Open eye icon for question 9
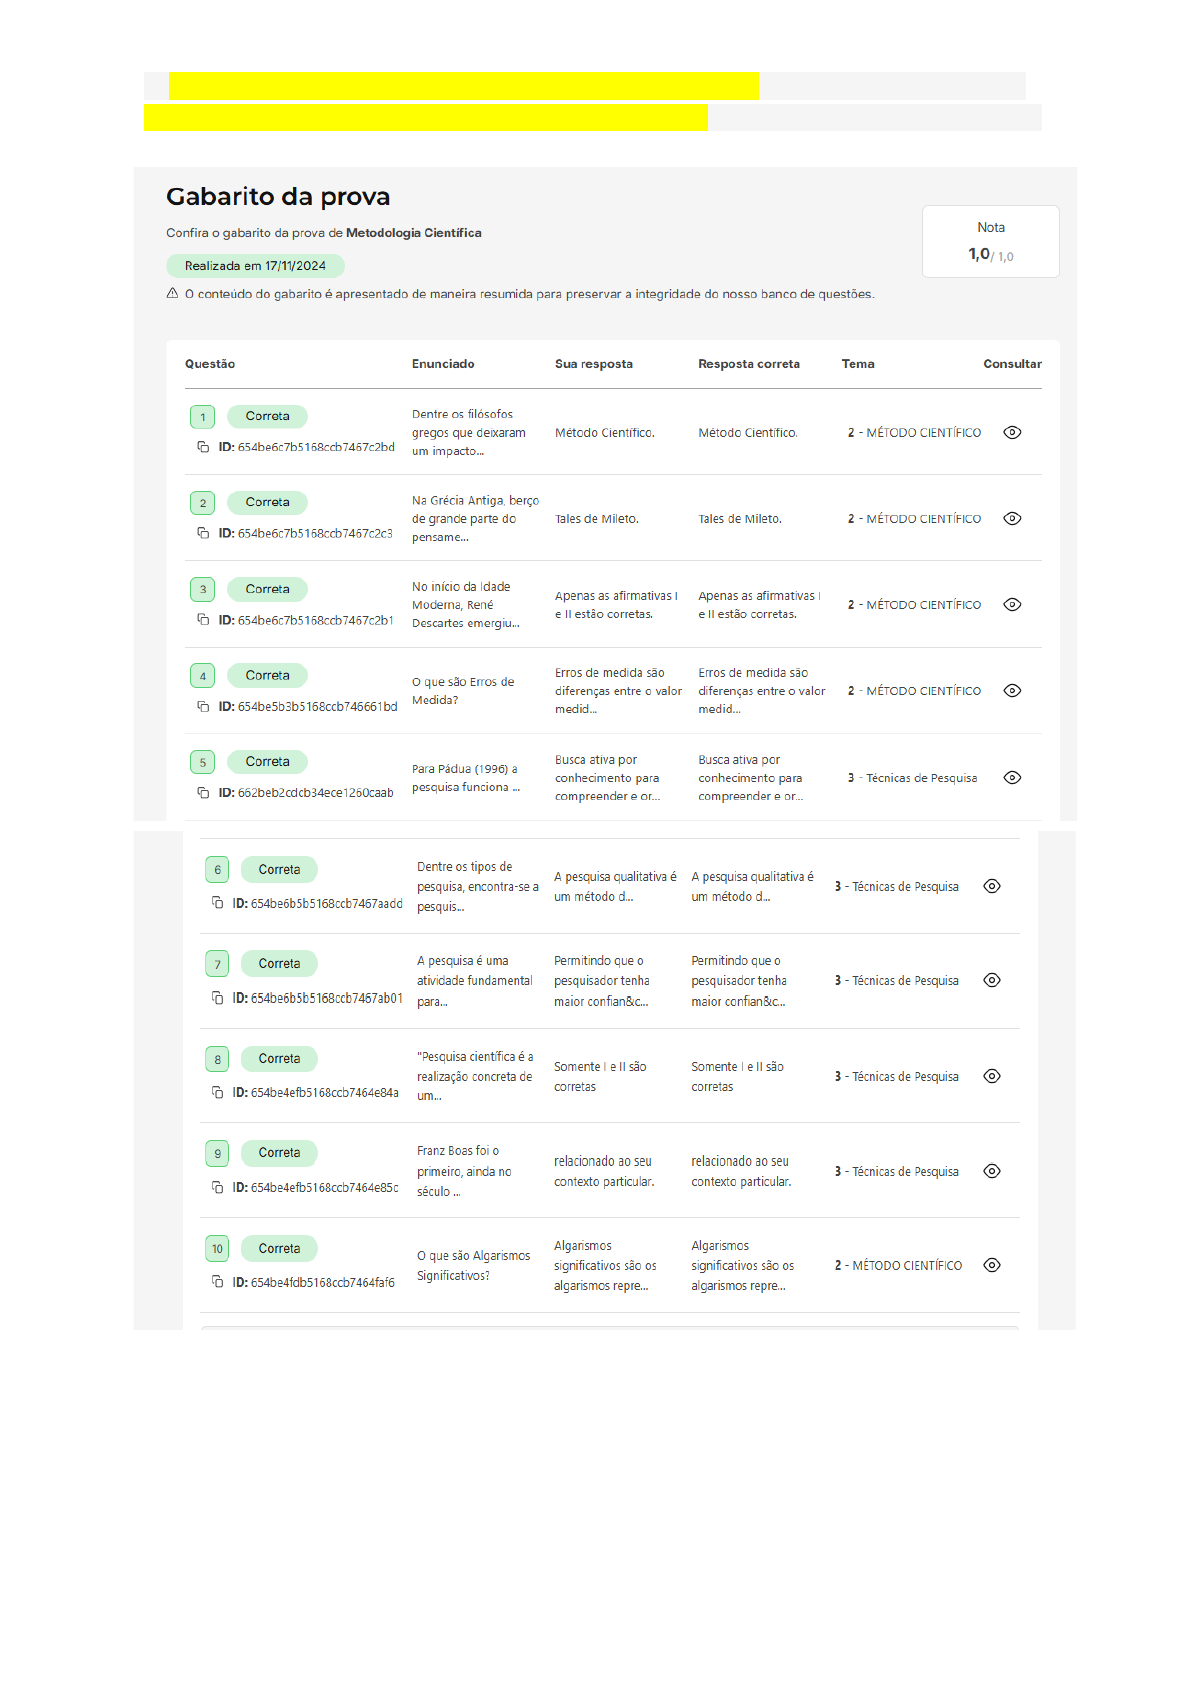 tap(992, 1171)
